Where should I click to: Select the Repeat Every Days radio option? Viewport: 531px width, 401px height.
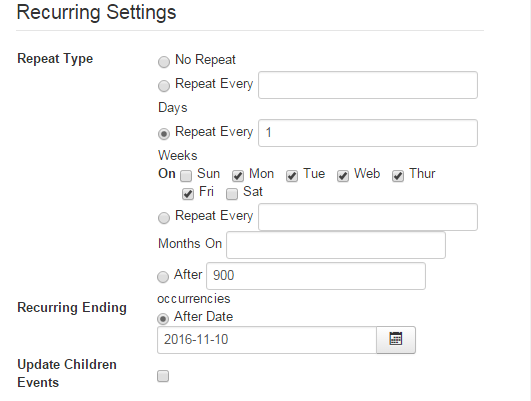tap(164, 86)
